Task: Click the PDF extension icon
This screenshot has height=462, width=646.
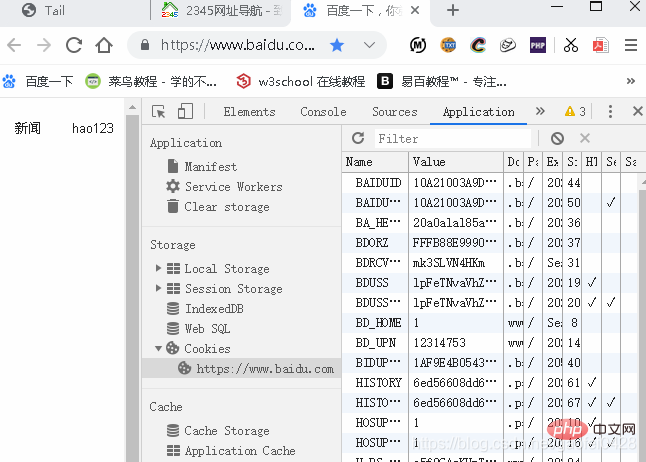Action: [x=601, y=45]
